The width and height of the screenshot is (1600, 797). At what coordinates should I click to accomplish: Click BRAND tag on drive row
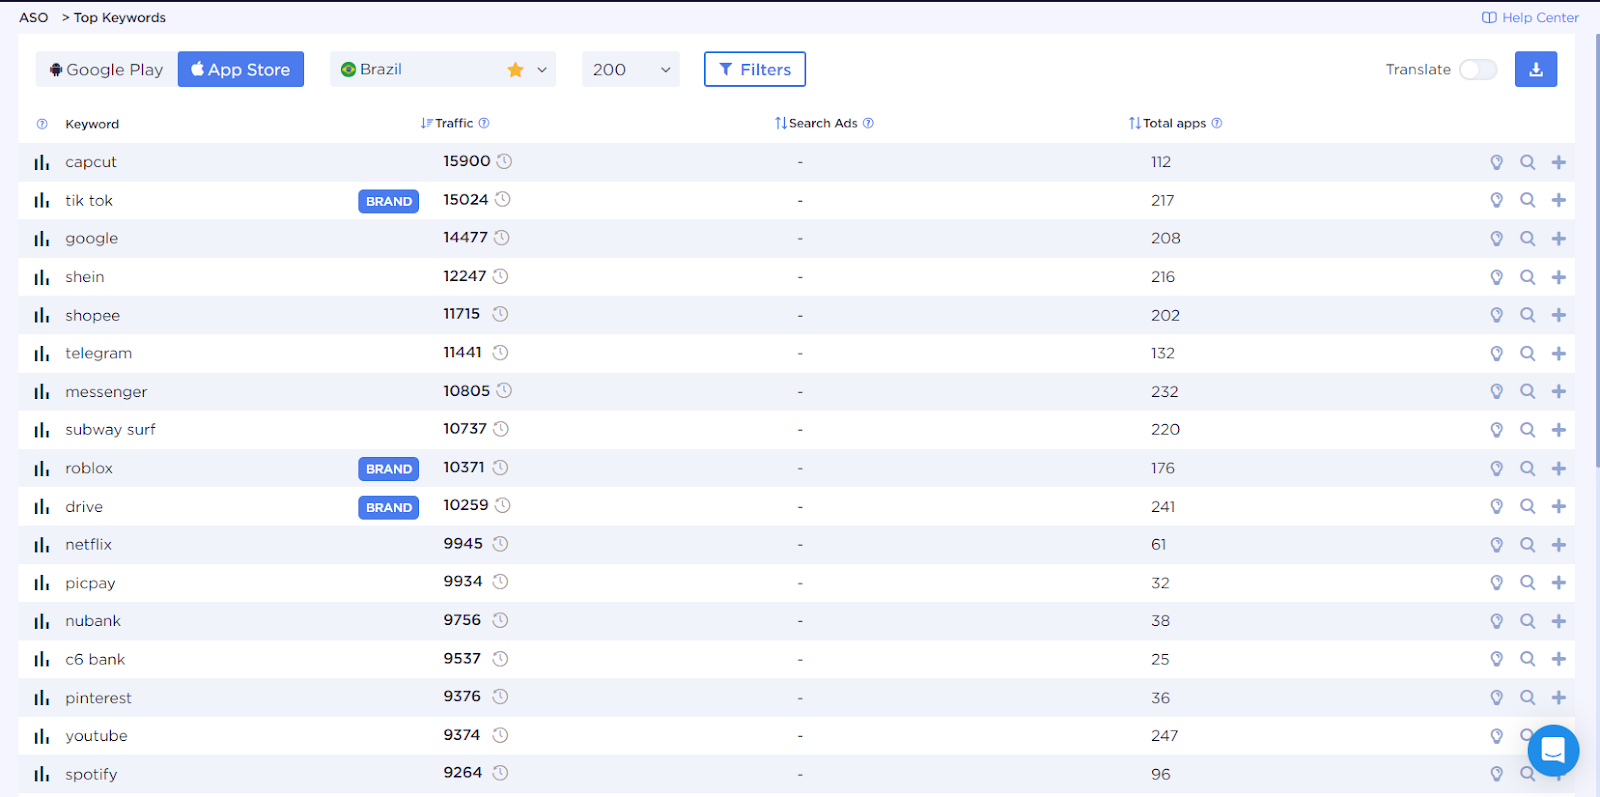click(389, 507)
